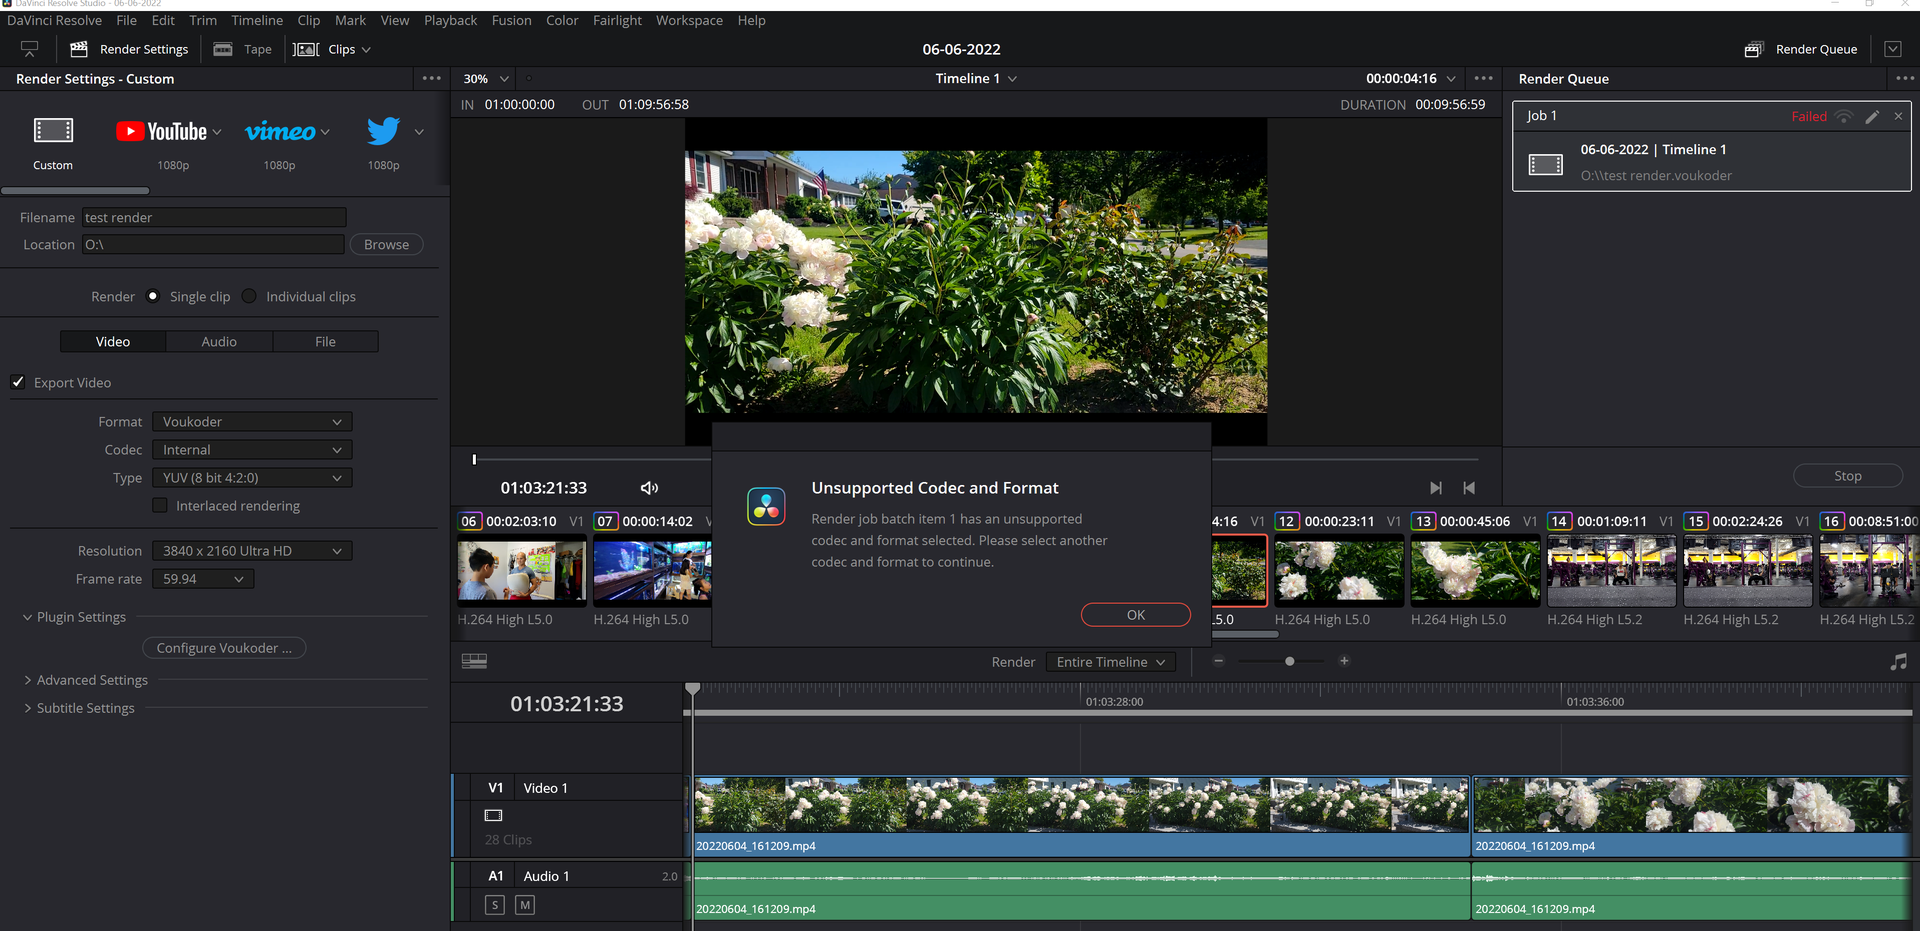The image size is (1920, 931).
Task: Open the Resolution dropdown
Action: (252, 551)
